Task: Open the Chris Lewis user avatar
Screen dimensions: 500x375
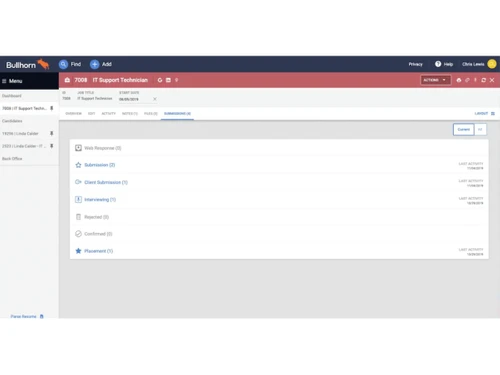Action: click(x=492, y=64)
